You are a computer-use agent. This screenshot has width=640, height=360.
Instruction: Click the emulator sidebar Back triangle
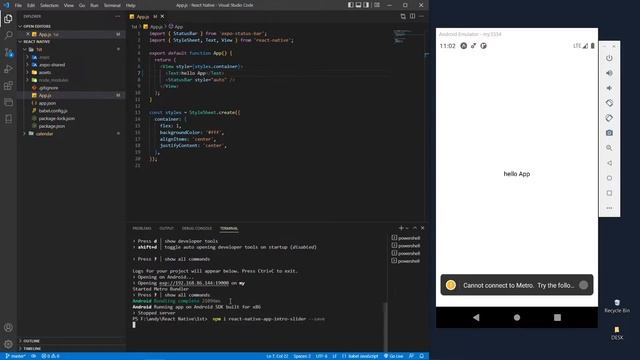[x=609, y=163]
